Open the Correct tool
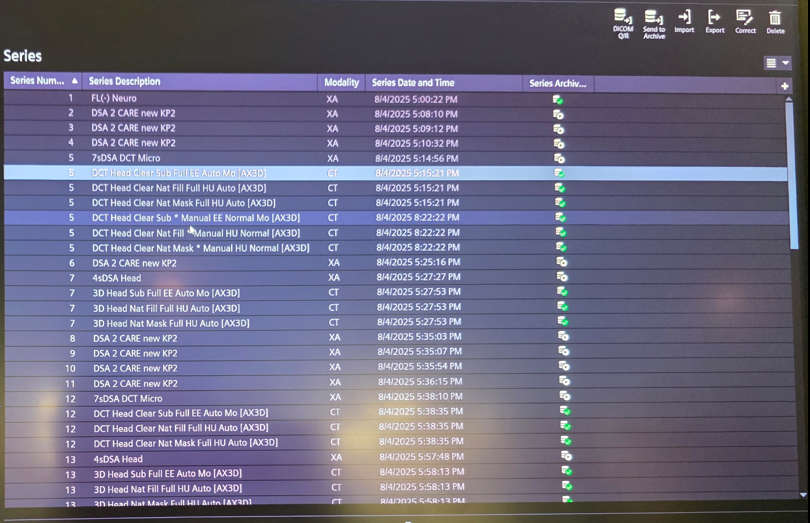The height and width of the screenshot is (523, 810). point(745,18)
